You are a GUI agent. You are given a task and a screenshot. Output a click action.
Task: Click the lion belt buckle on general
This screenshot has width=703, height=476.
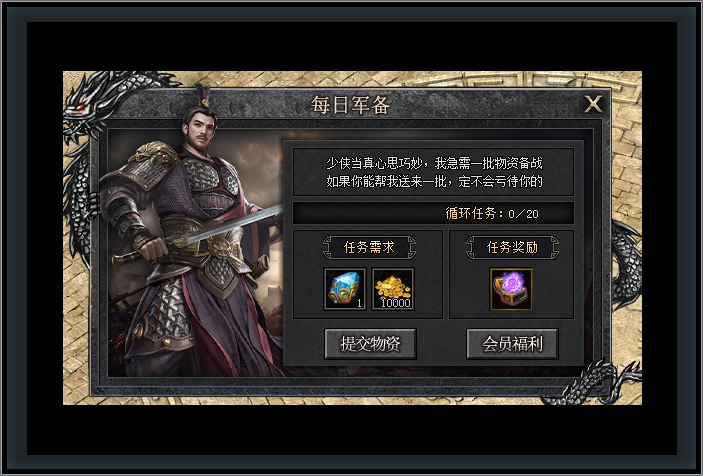coord(221,247)
